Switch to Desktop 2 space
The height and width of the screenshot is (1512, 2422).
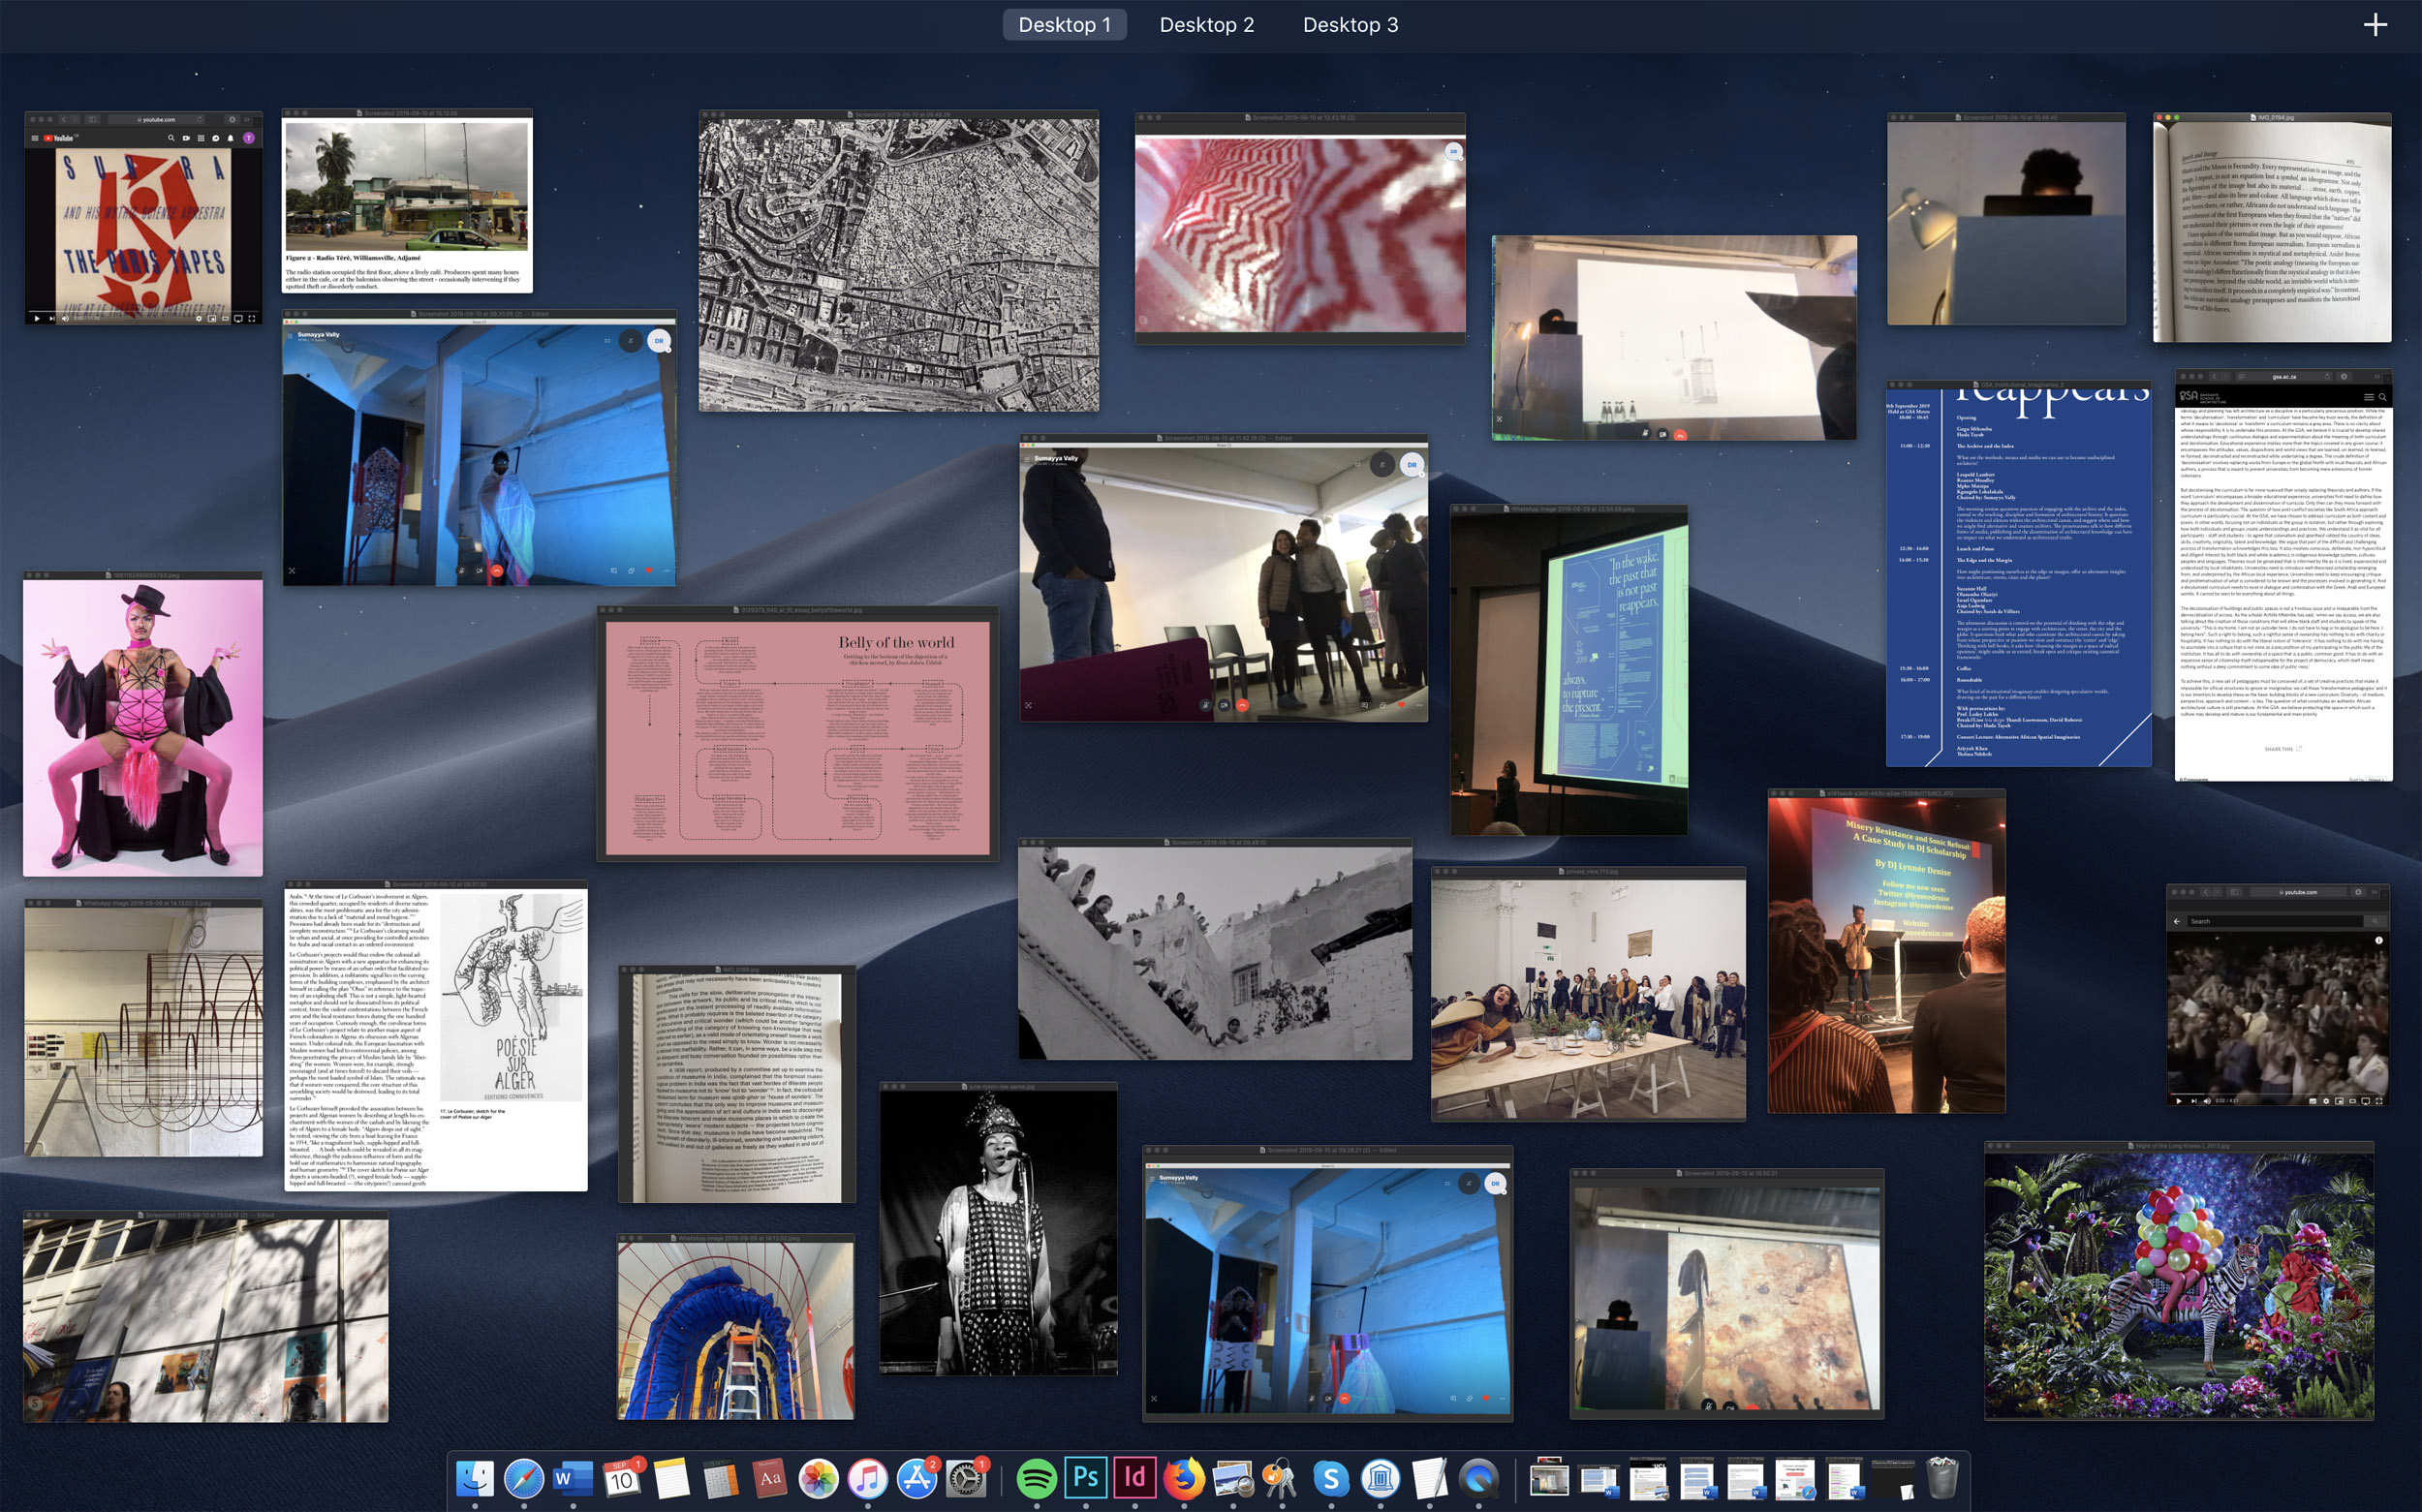(x=1206, y=25)
